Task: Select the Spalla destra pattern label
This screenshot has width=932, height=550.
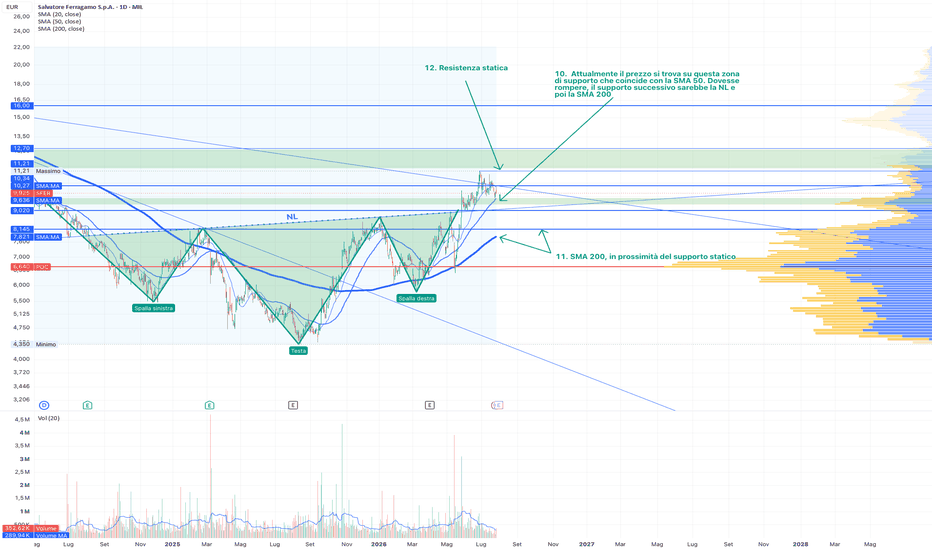Action: click(x=417, y=298)
